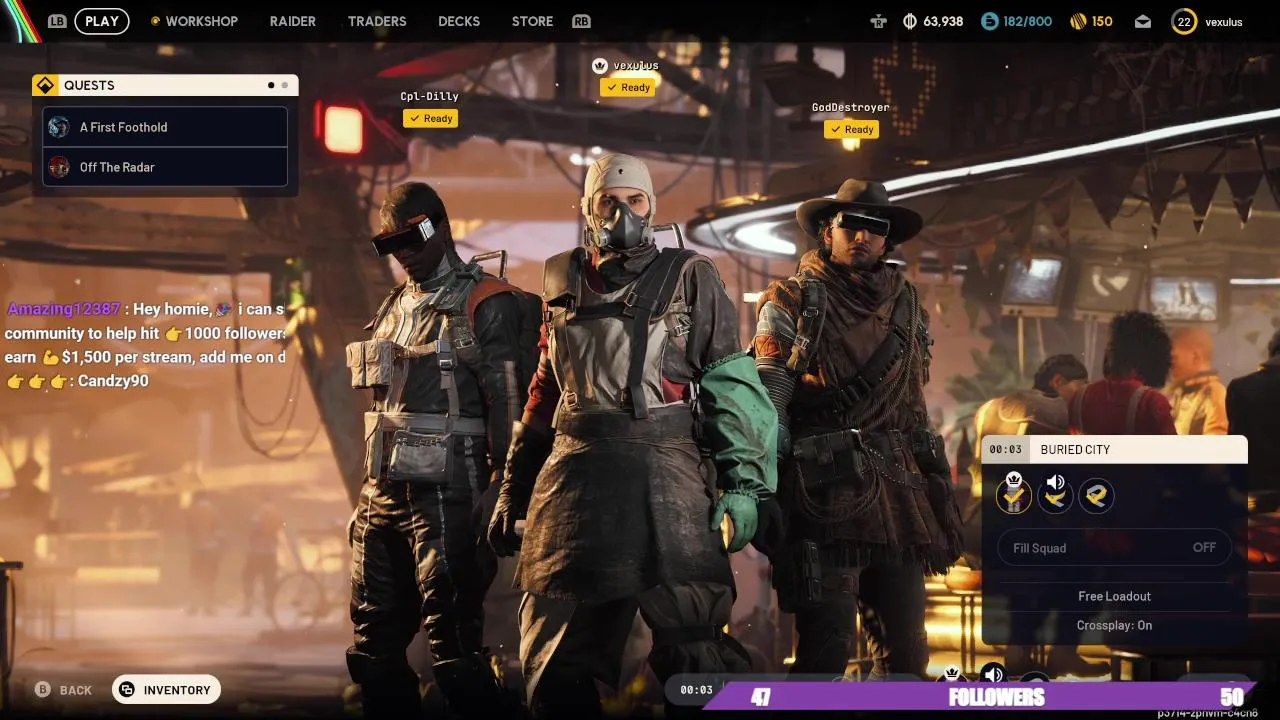
Task: Open the Off The Radar quest
Action: pyautogui.click(x=165, y=167)
